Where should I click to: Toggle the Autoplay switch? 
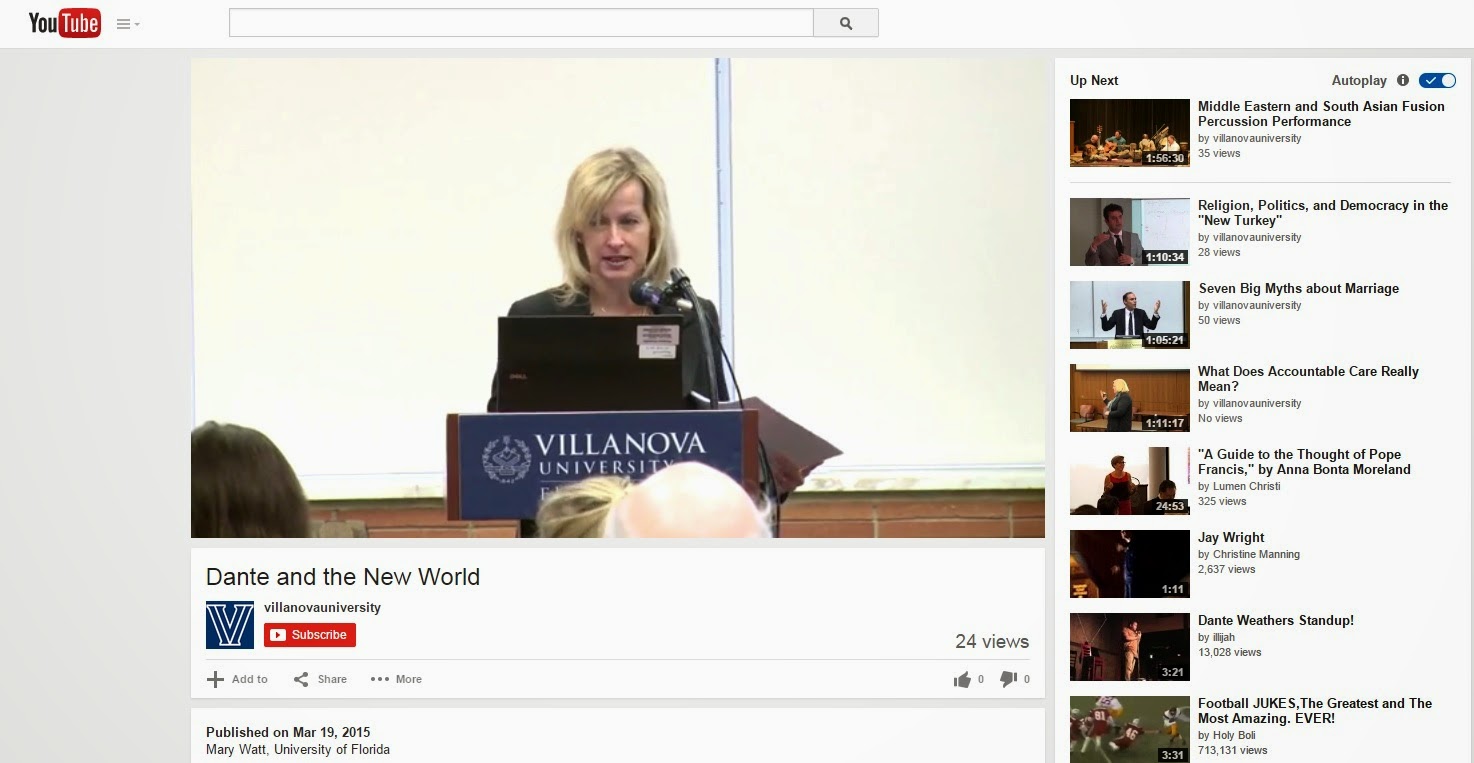coord(1437,80)
